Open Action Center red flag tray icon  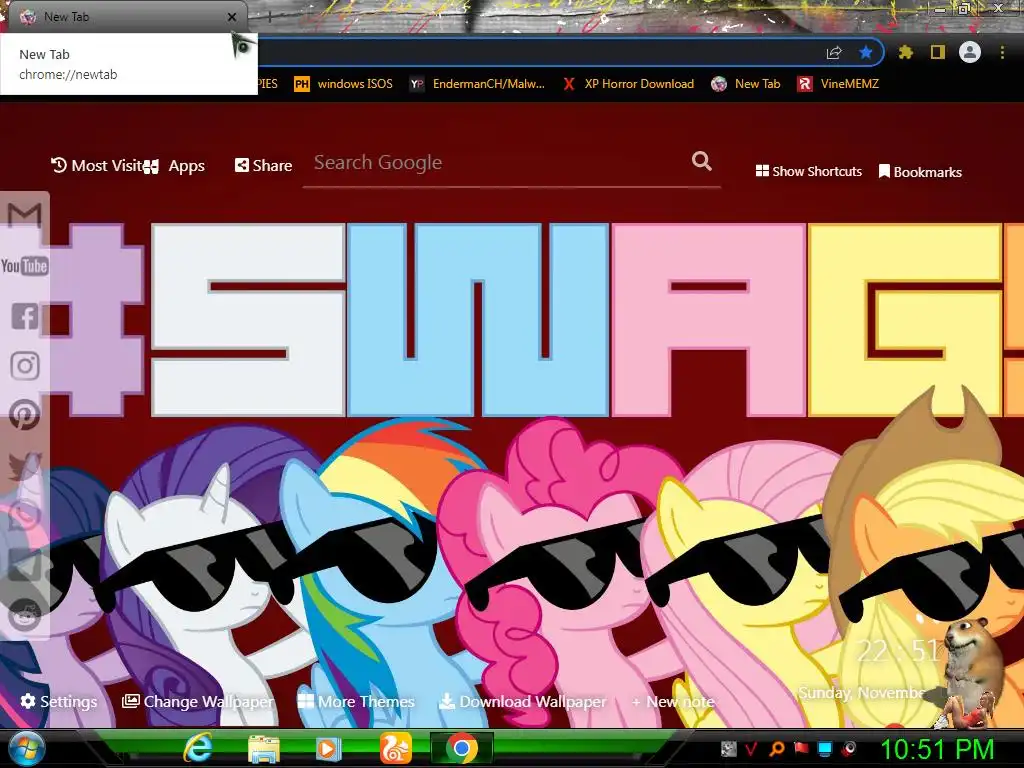[801, 748]
